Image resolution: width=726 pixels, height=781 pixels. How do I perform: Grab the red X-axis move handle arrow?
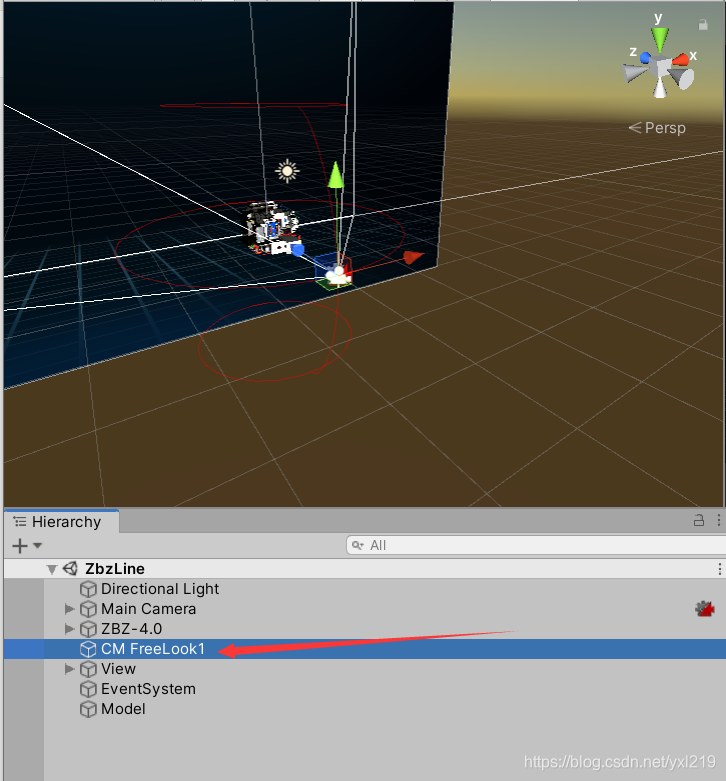click(413, 257)
